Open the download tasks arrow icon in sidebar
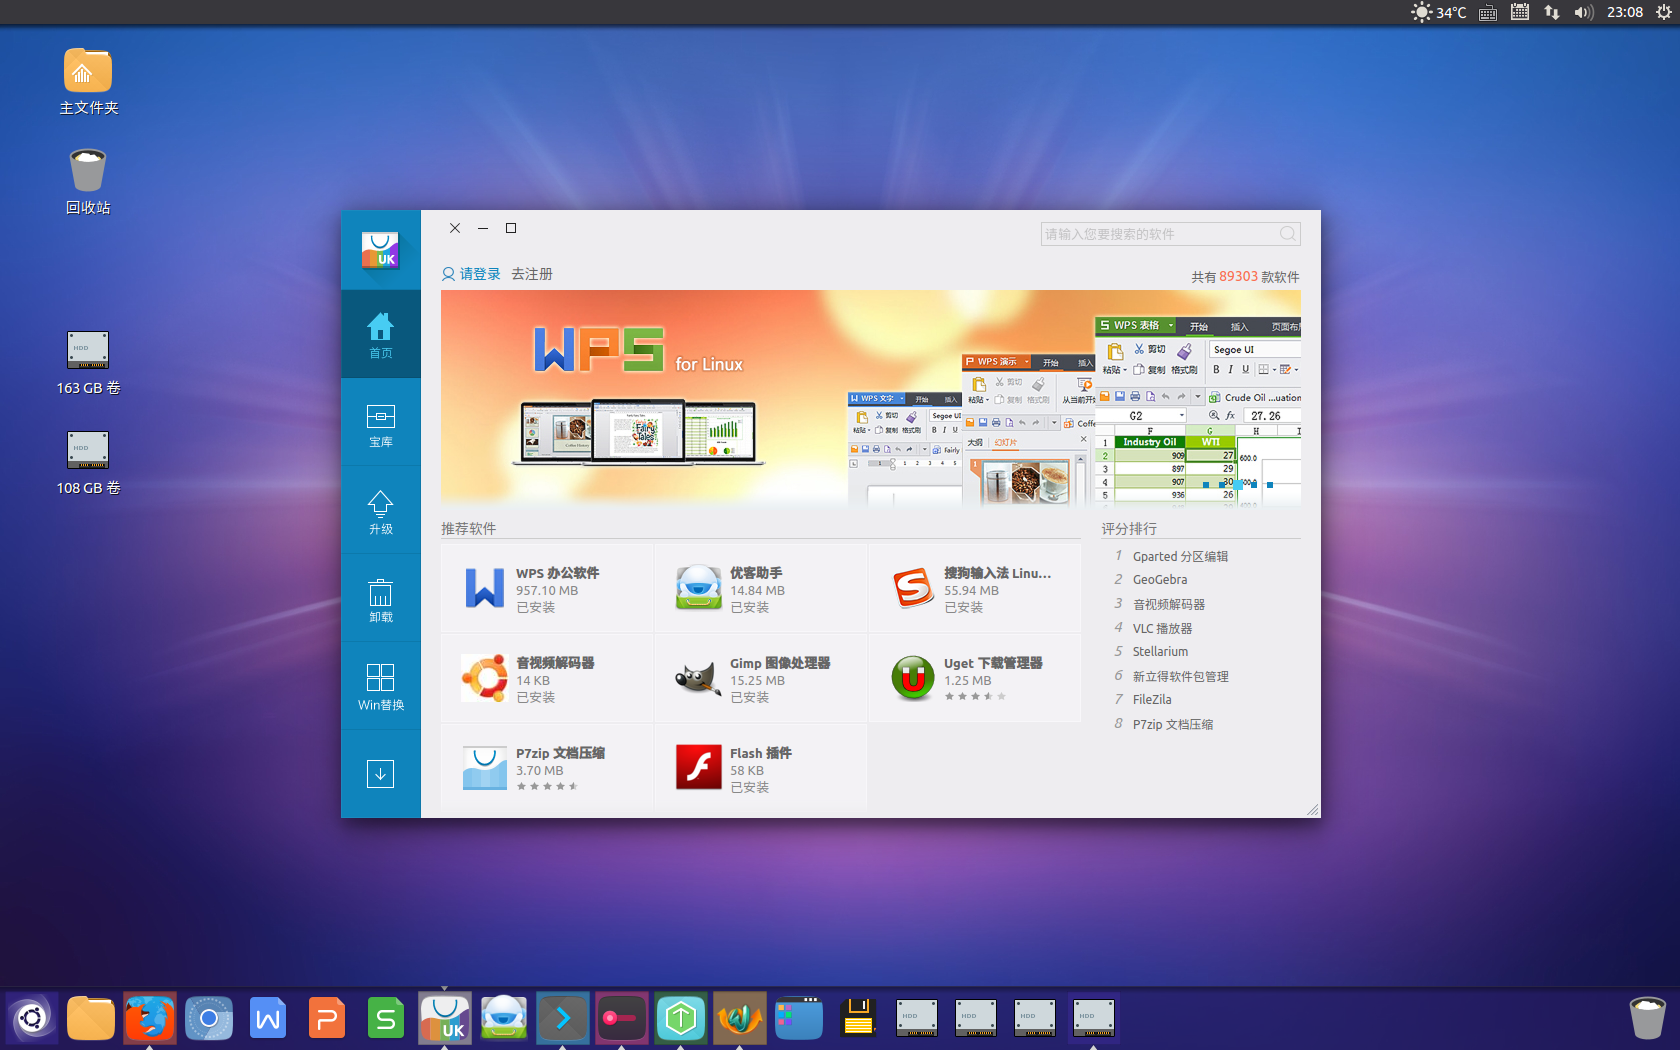The height and width of the screenshot is (1050, 1680). point(381,774)
